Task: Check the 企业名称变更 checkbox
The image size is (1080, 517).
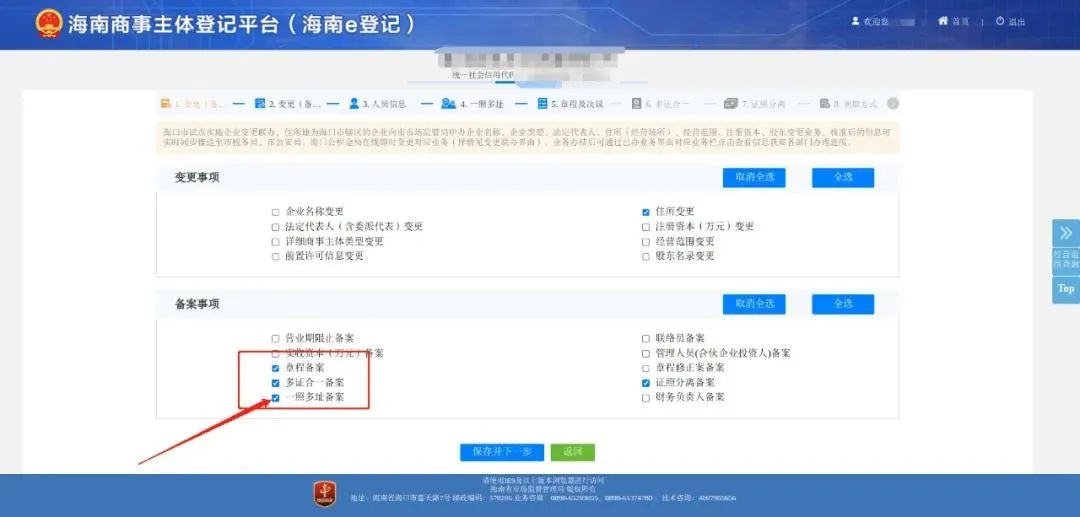Action: pos(276,212)
